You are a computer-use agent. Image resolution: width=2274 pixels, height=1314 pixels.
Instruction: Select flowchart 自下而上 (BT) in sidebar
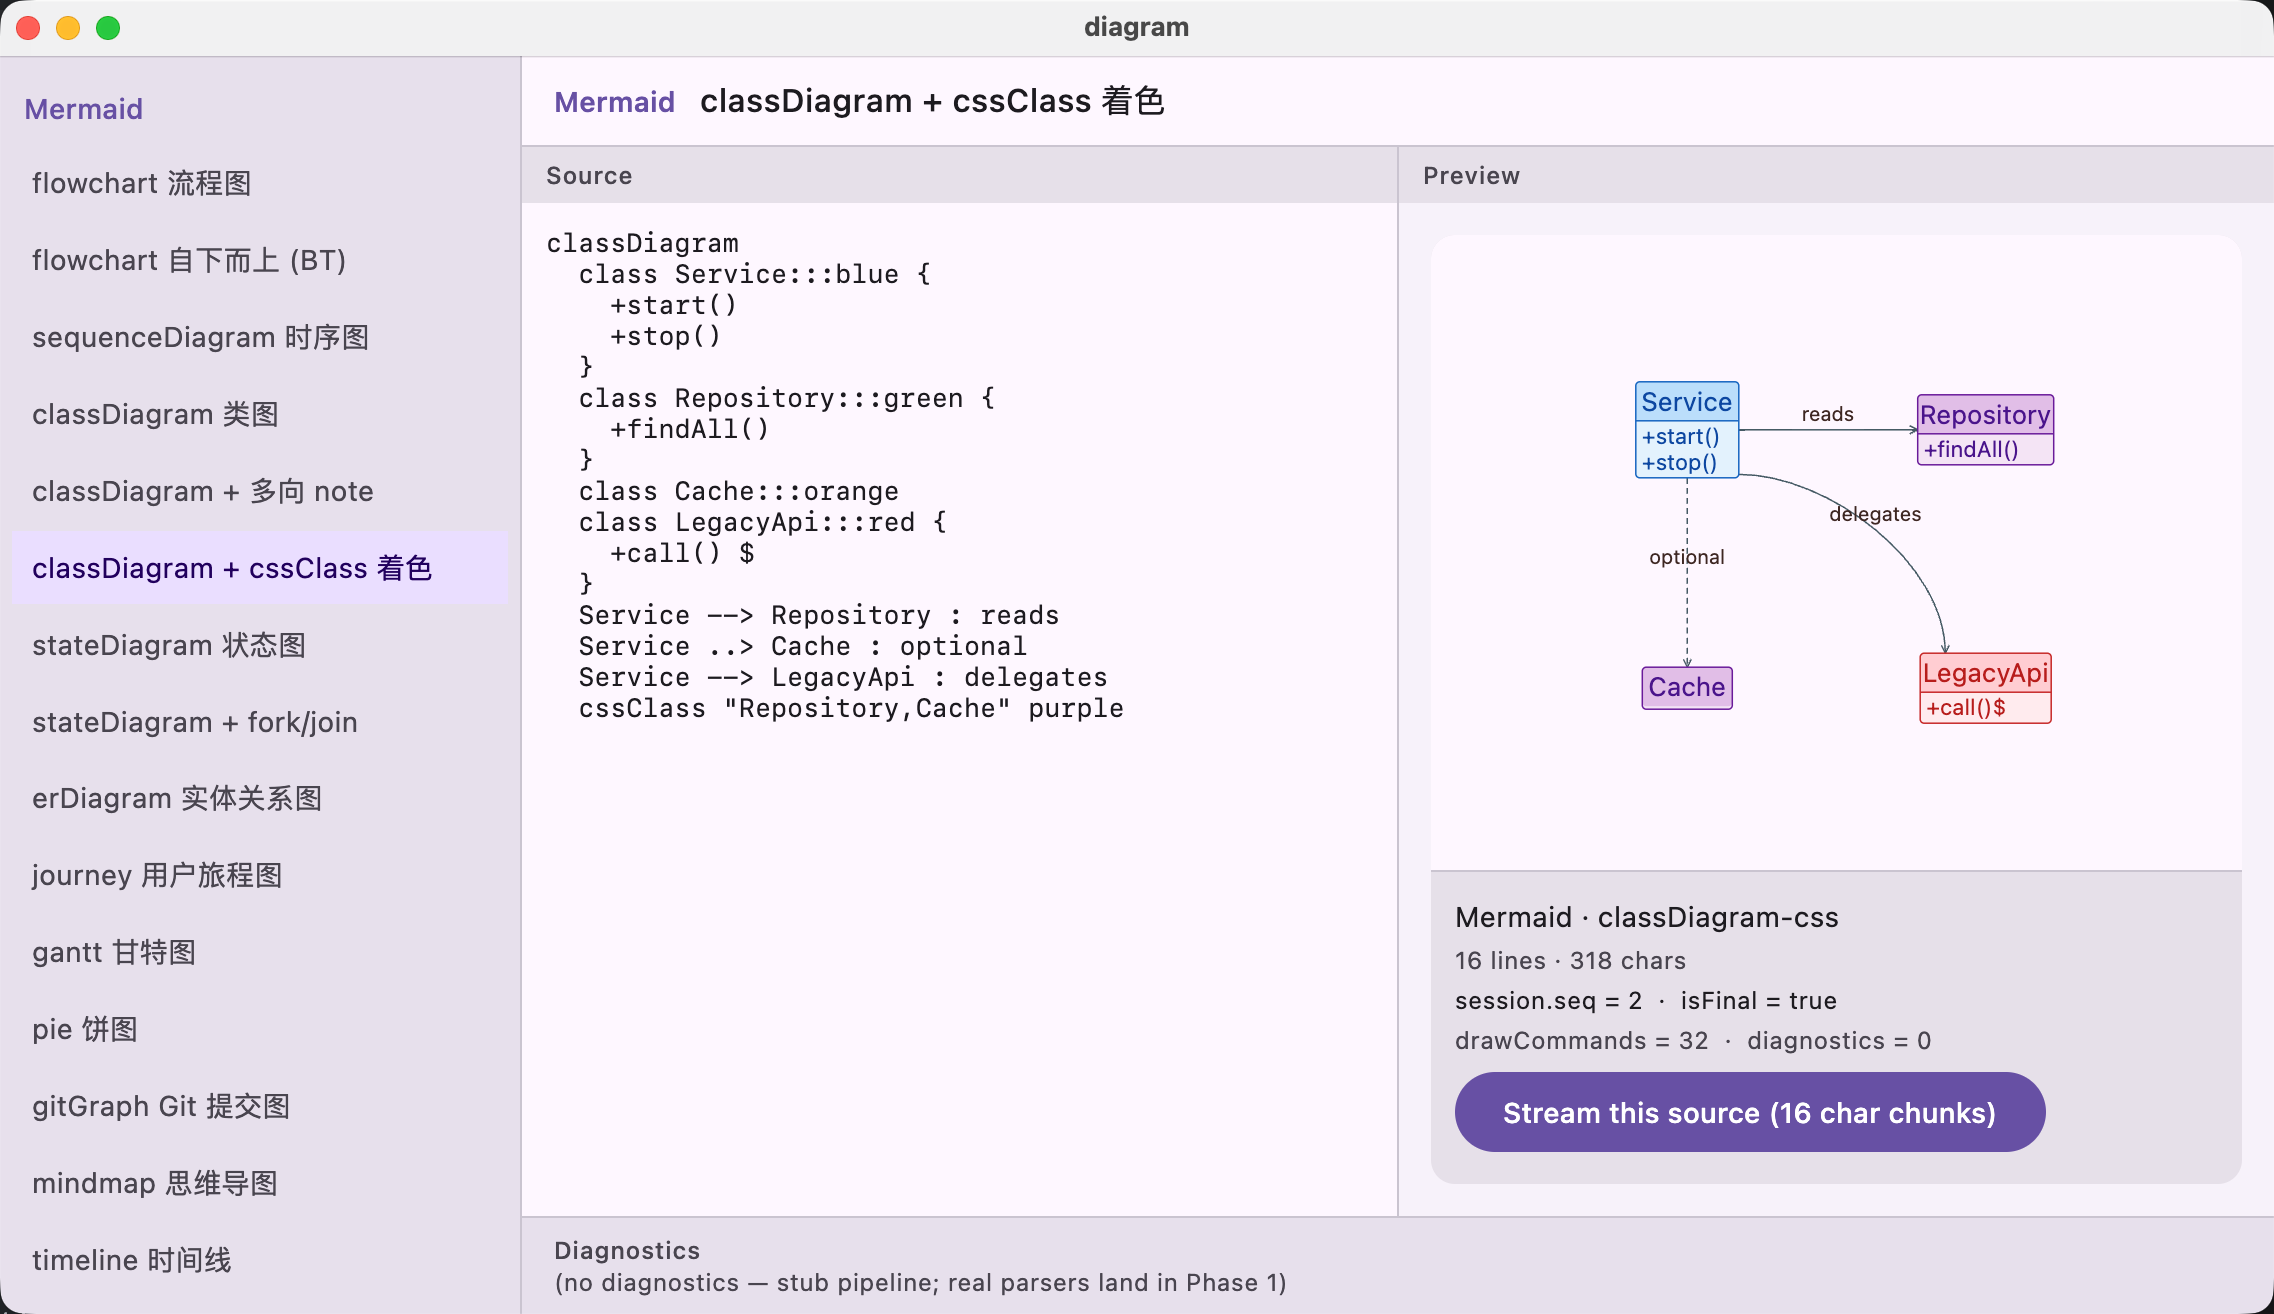(259, 260)
